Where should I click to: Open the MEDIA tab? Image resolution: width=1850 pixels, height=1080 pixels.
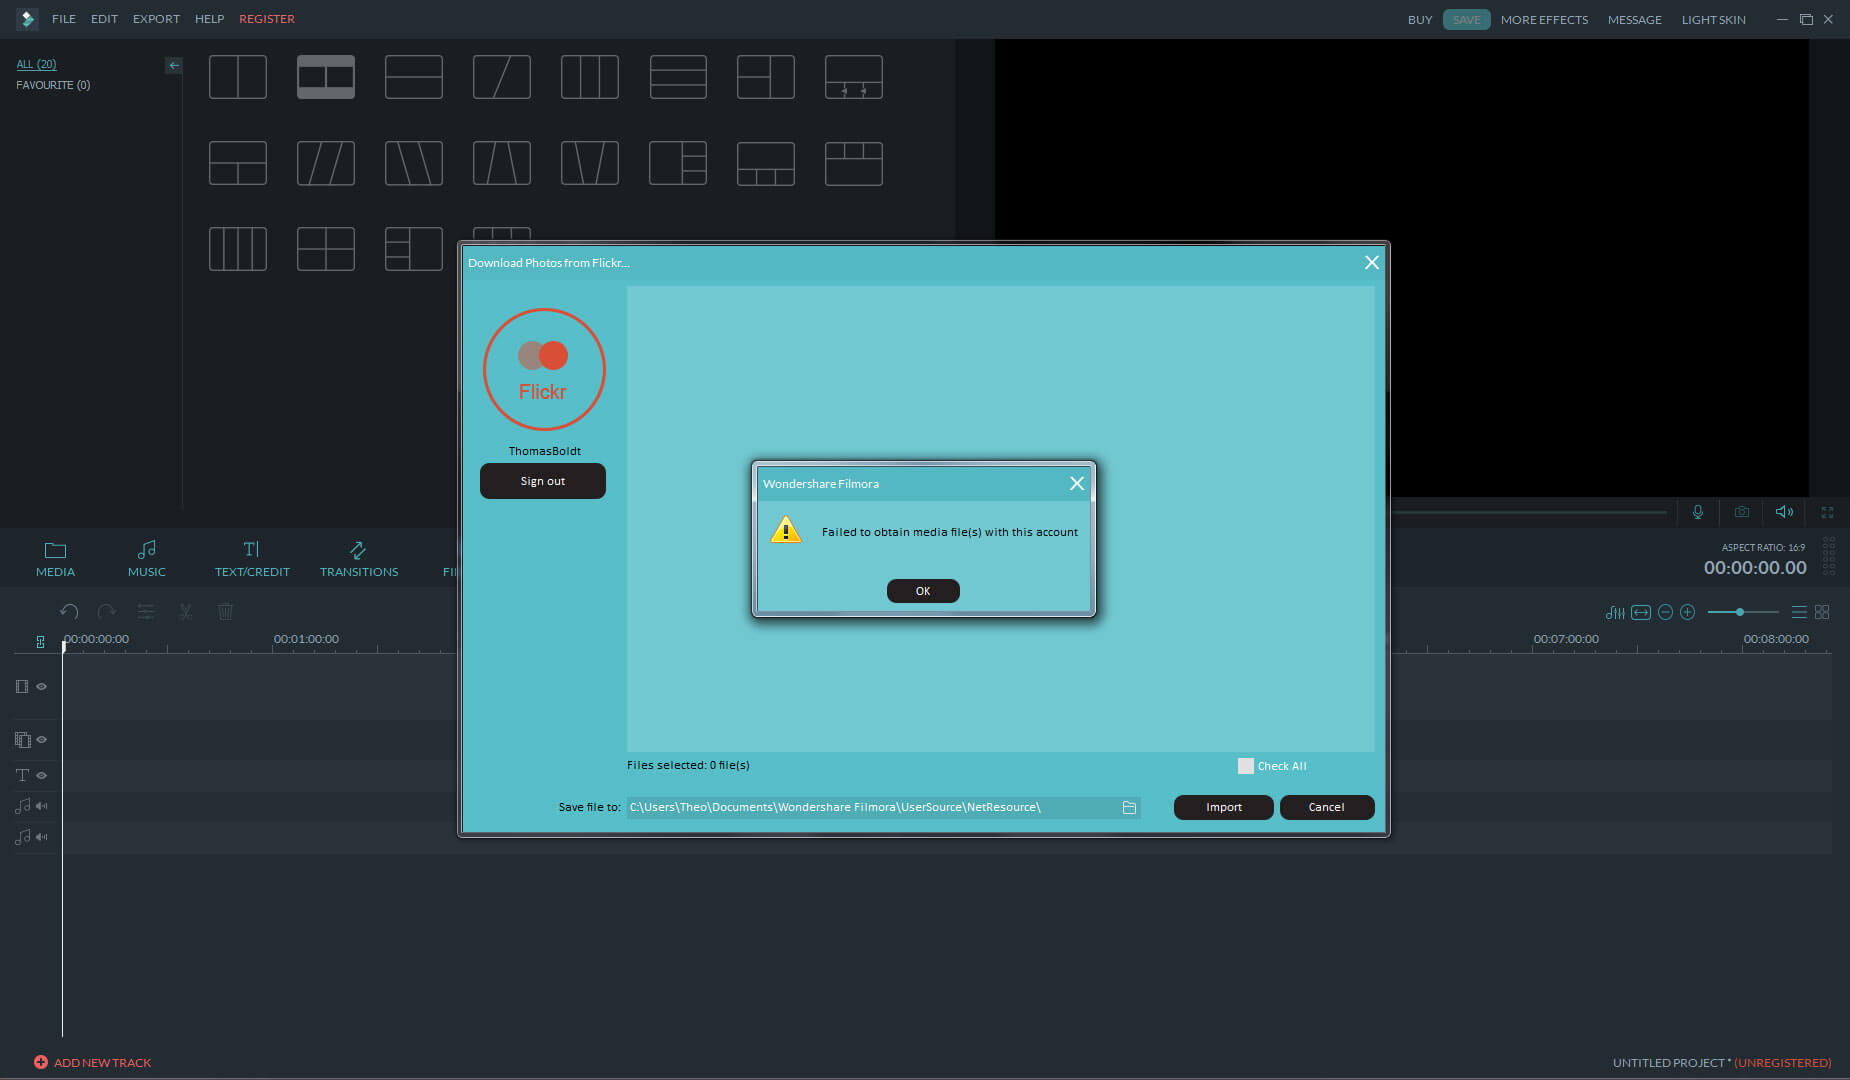[x=55, y=559]
